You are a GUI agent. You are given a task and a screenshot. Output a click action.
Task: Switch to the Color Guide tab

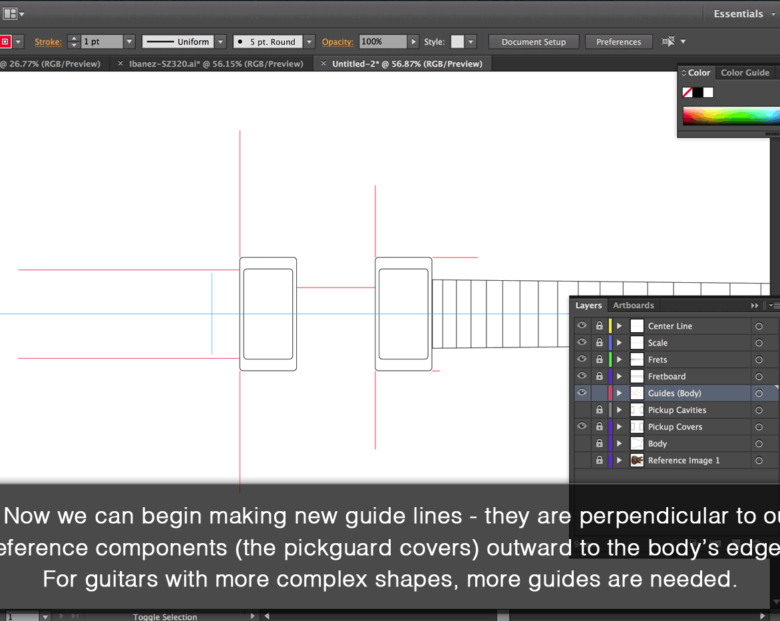[745, 73]
